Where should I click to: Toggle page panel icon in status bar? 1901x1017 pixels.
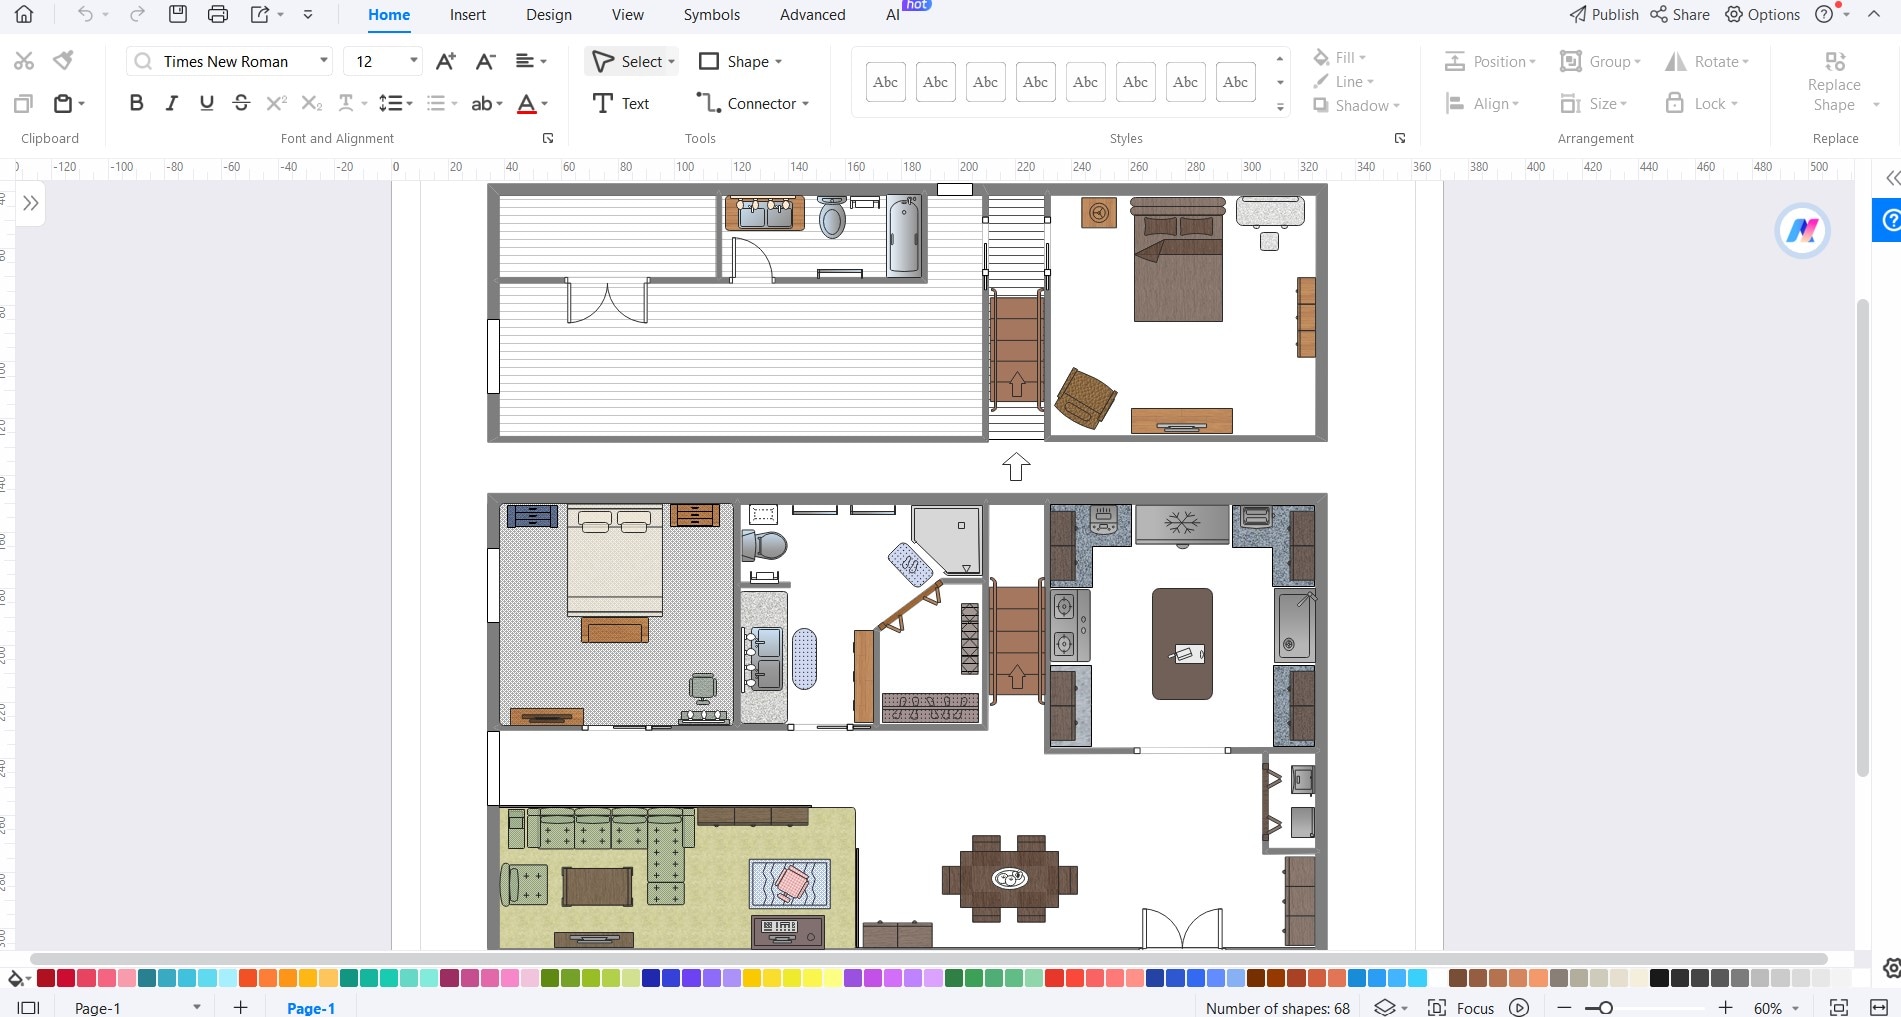pyautogui.click(x=29, y=1007)
